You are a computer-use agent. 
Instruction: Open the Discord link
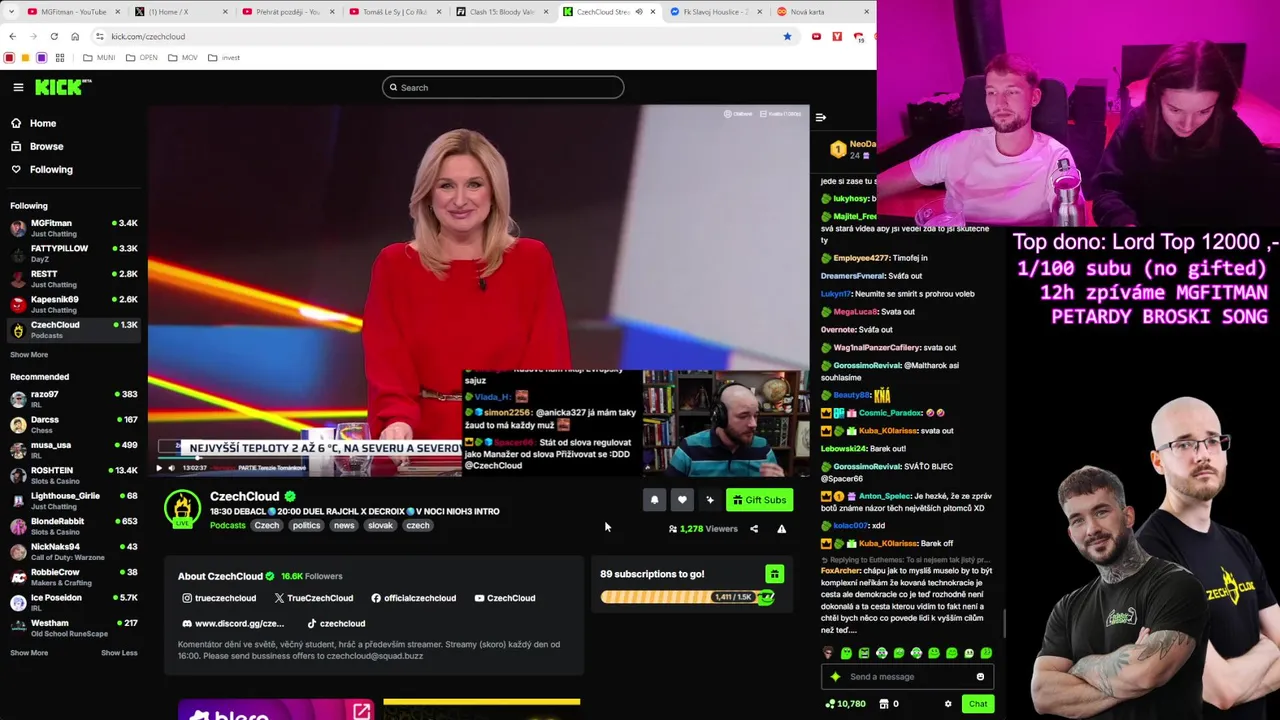click(233, 623)
